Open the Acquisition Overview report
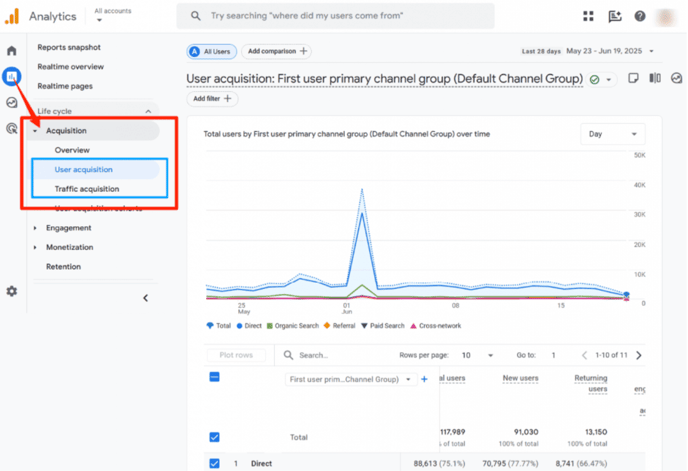Image resolution: width=688 pixels, height=471 pixels. tap(72, 150)
